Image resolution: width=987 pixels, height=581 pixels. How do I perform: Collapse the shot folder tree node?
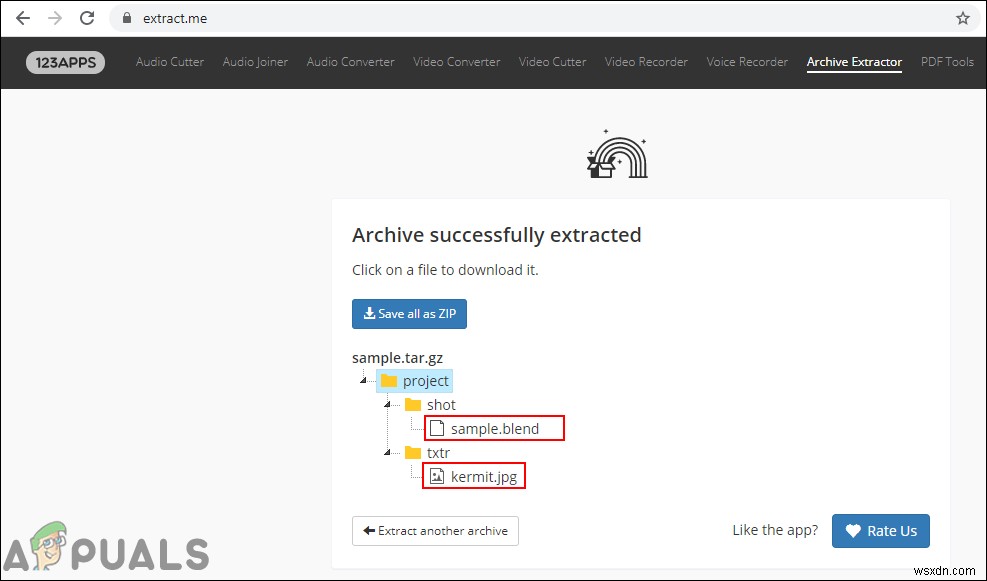[387, 405]
